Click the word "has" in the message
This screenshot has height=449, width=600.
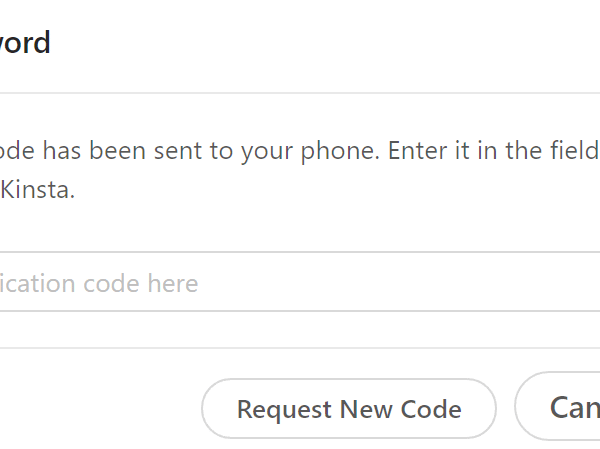(x=65, y=152)
